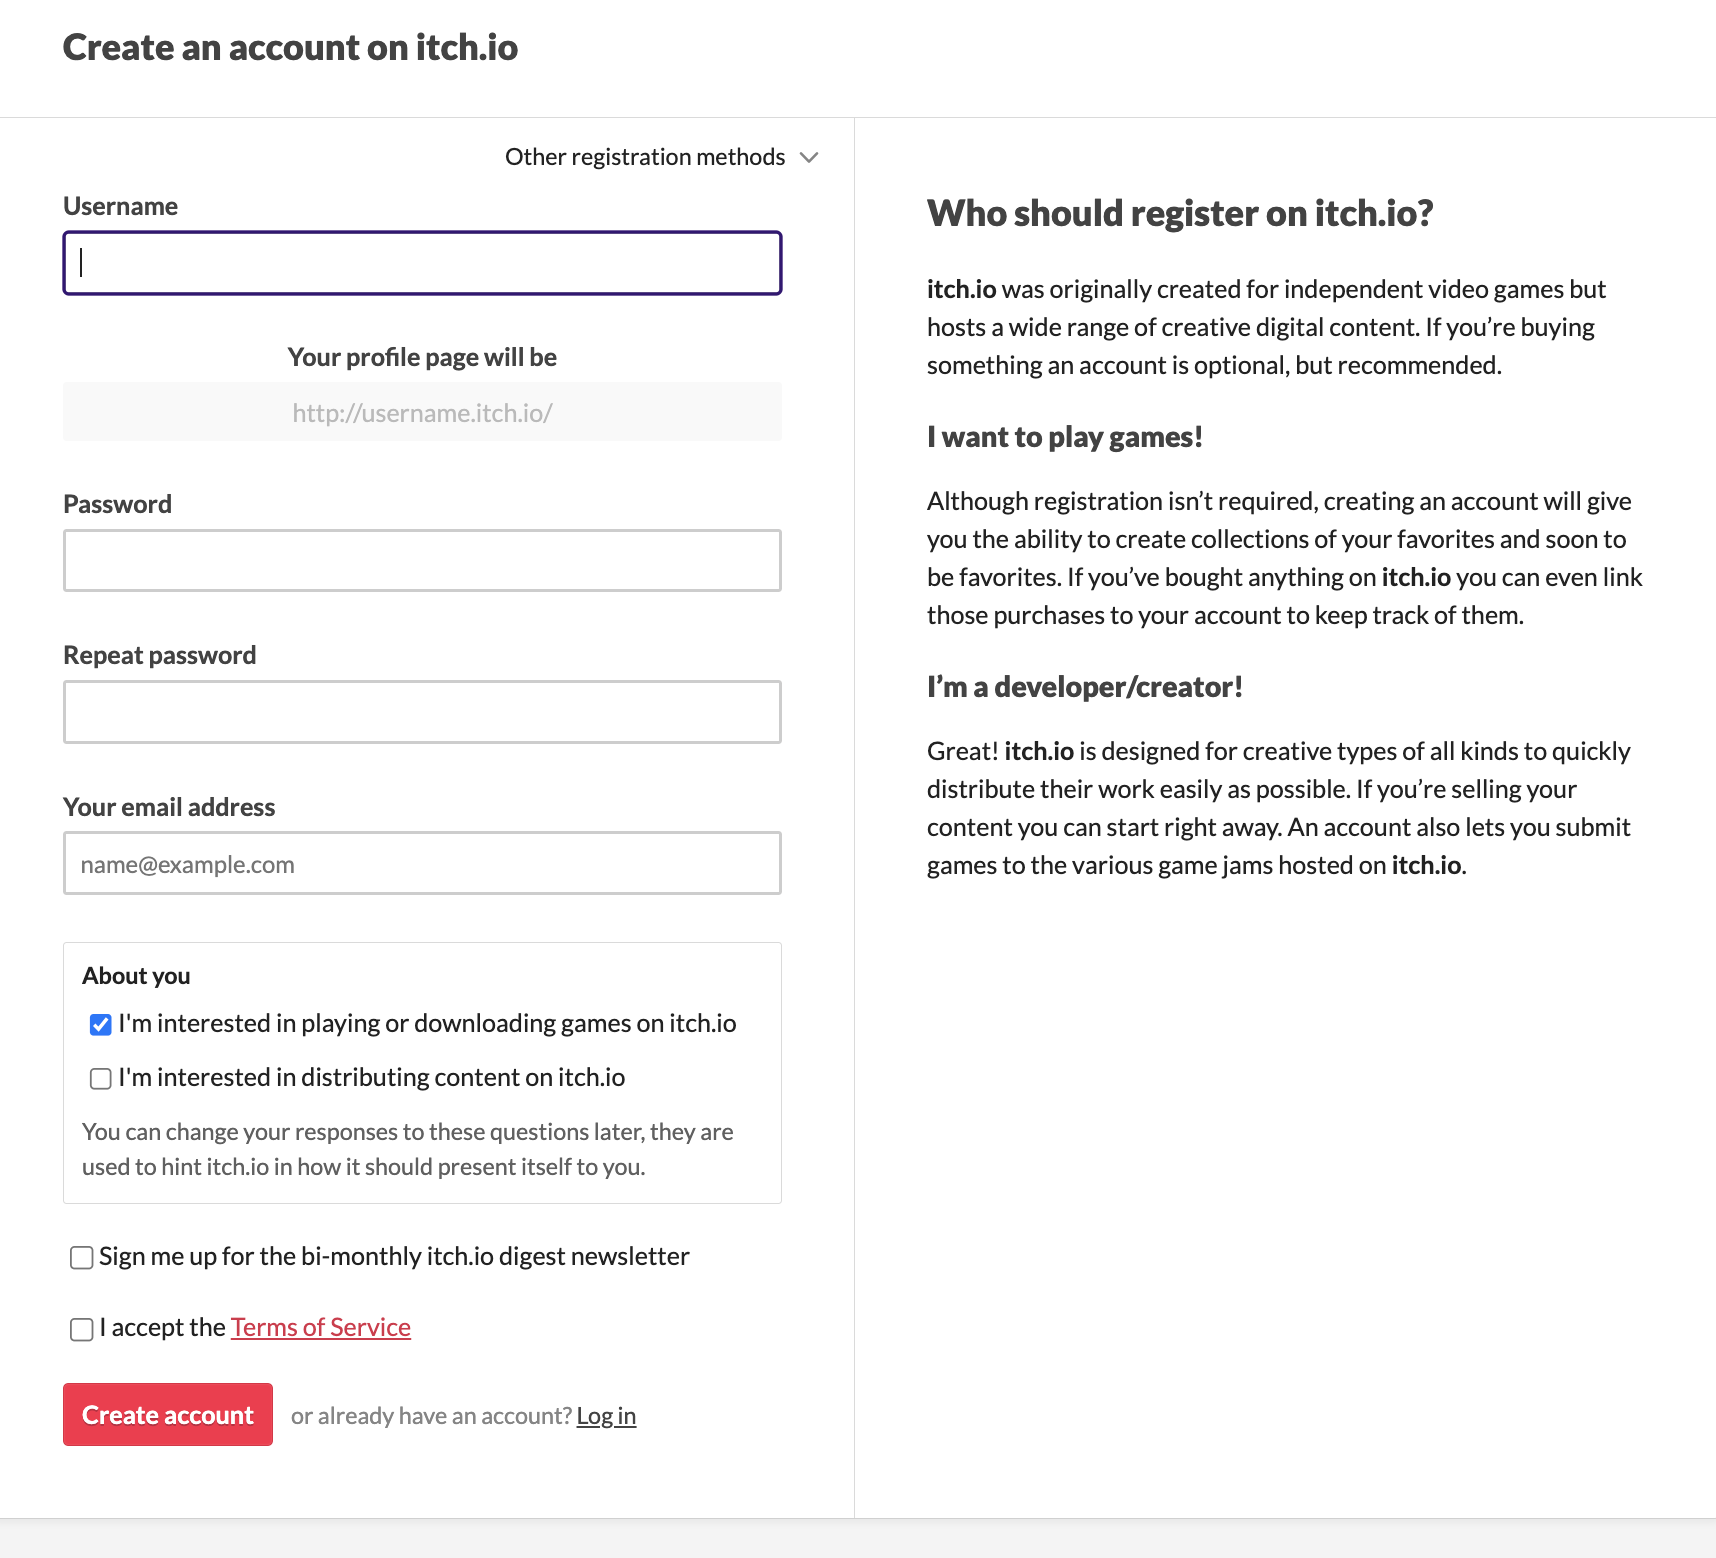Select the Repeat password field
Viewport: 1716px width, 1558px height.
coord(422,713)
